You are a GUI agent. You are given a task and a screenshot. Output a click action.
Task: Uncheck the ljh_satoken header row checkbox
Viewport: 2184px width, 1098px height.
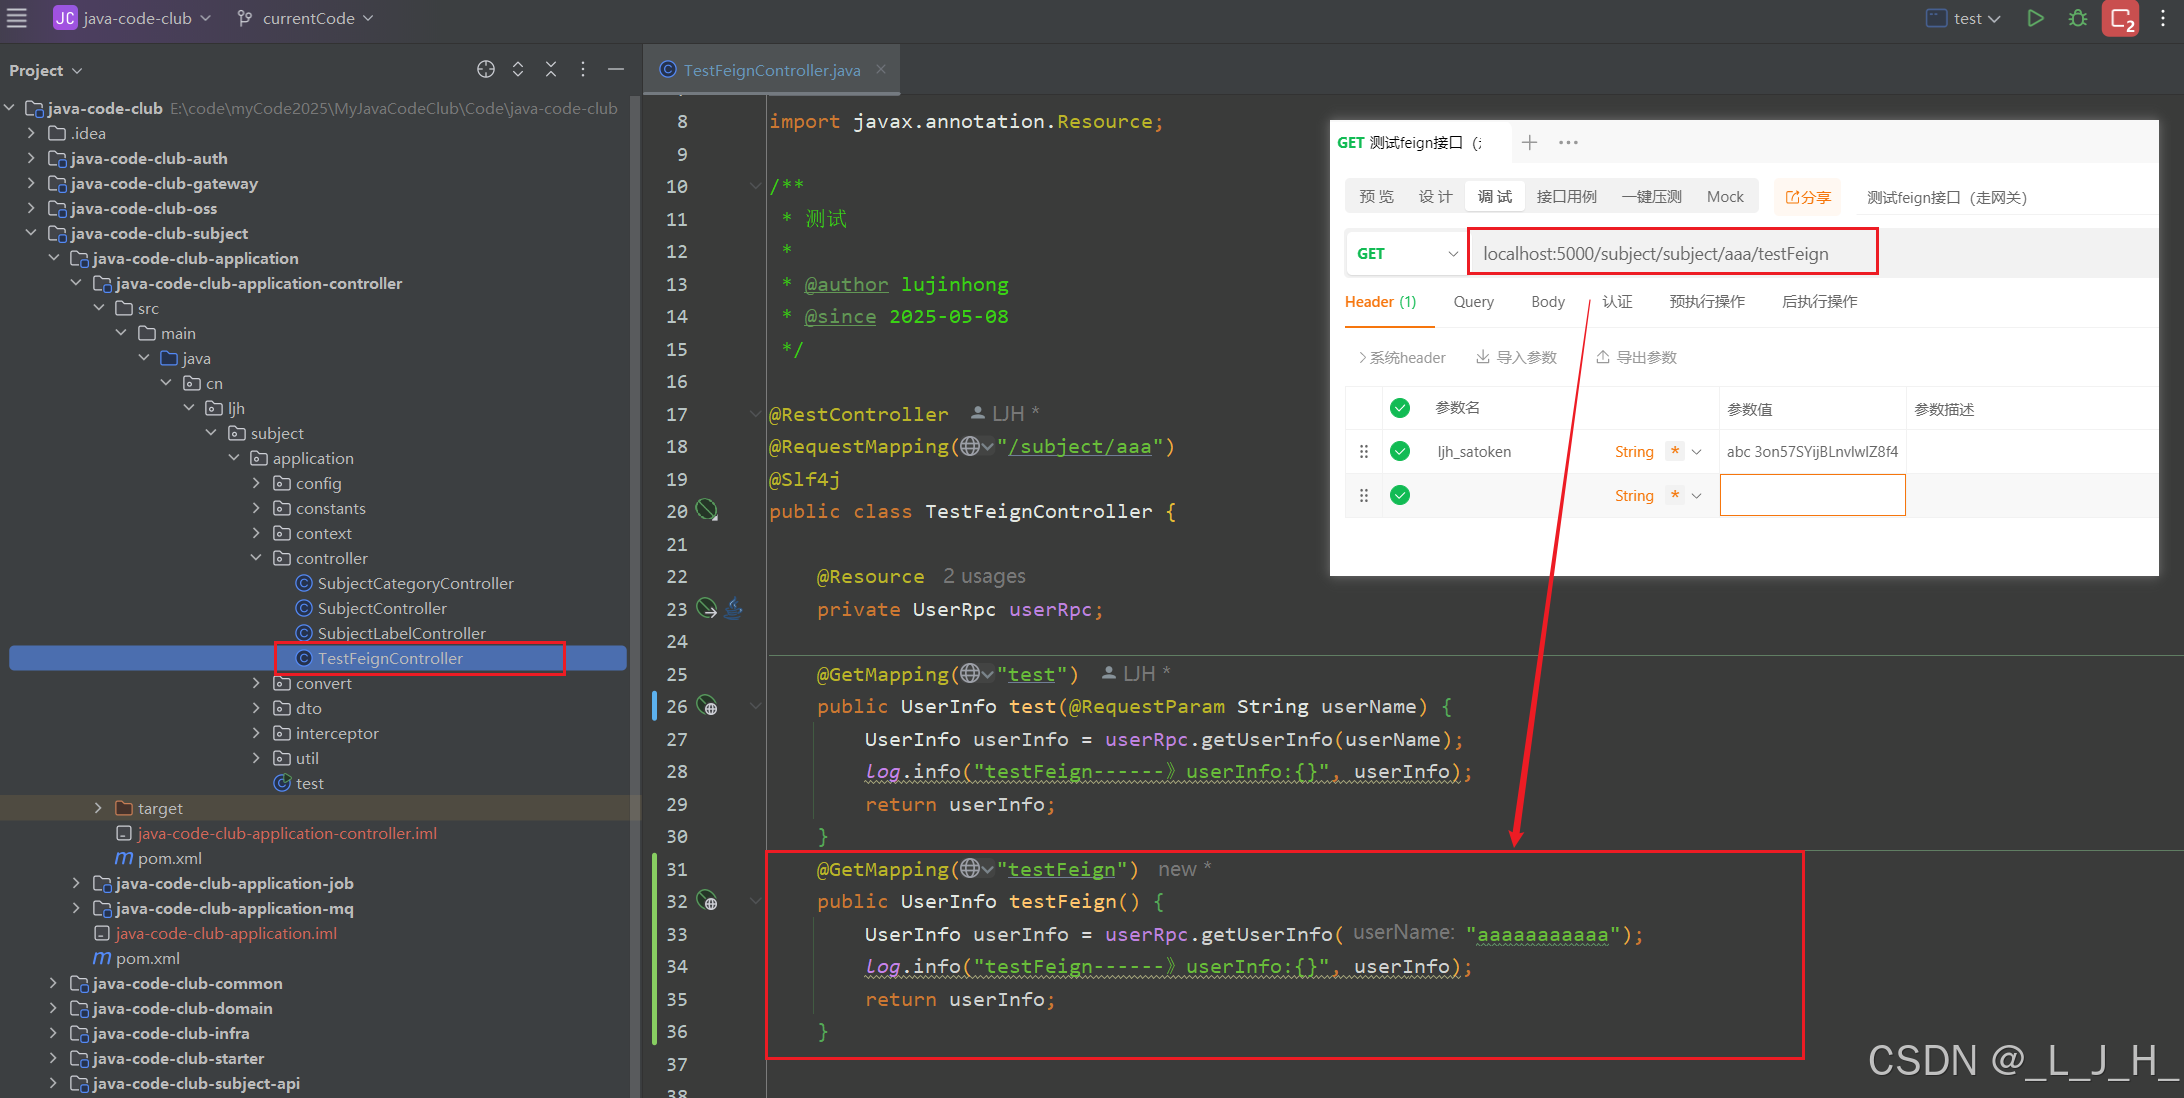point(1400,451)
